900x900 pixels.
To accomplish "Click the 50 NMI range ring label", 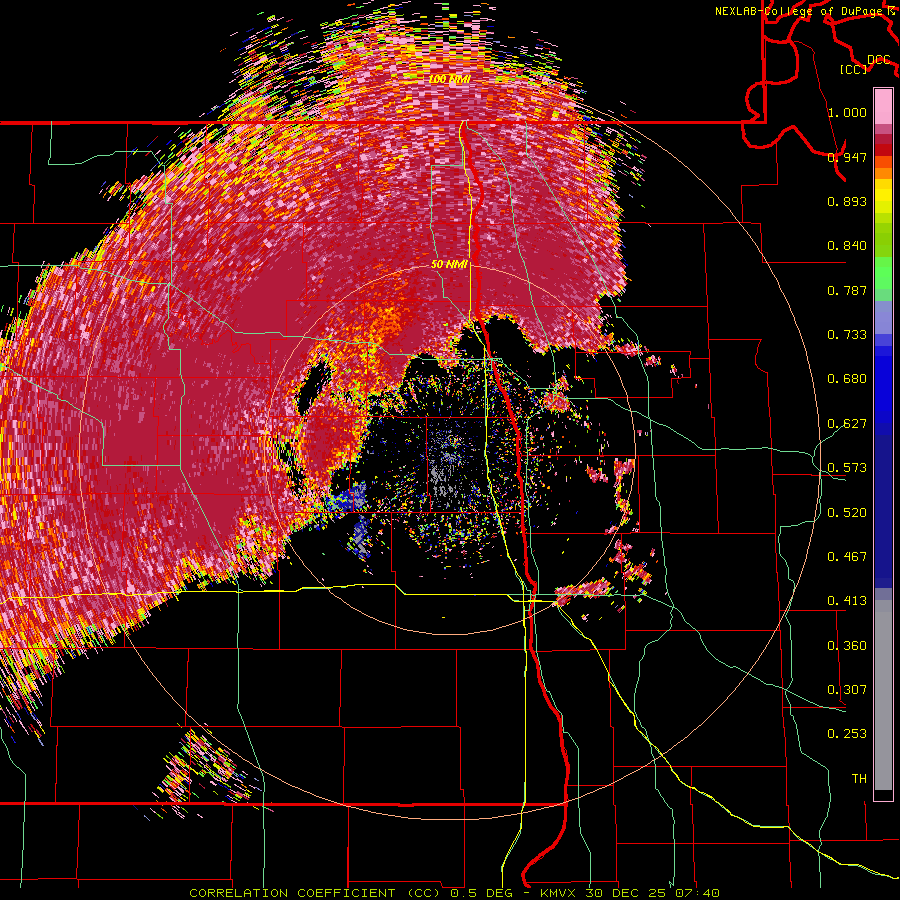I will click(x=449, y=264).
